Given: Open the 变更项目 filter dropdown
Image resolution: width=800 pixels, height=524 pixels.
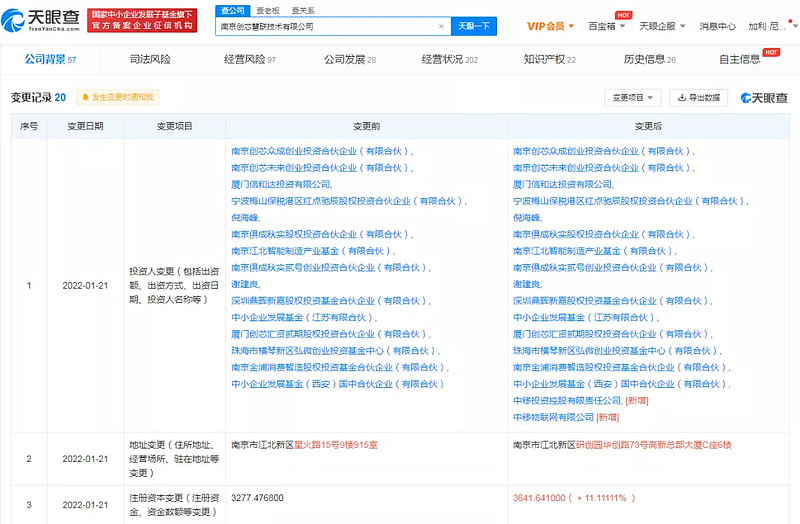Looking at the screenshot, I should (633, 97).
